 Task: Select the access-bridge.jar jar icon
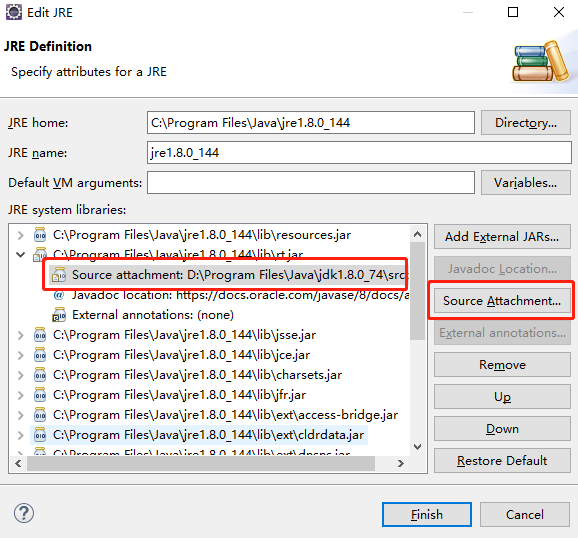coord(40,414)
